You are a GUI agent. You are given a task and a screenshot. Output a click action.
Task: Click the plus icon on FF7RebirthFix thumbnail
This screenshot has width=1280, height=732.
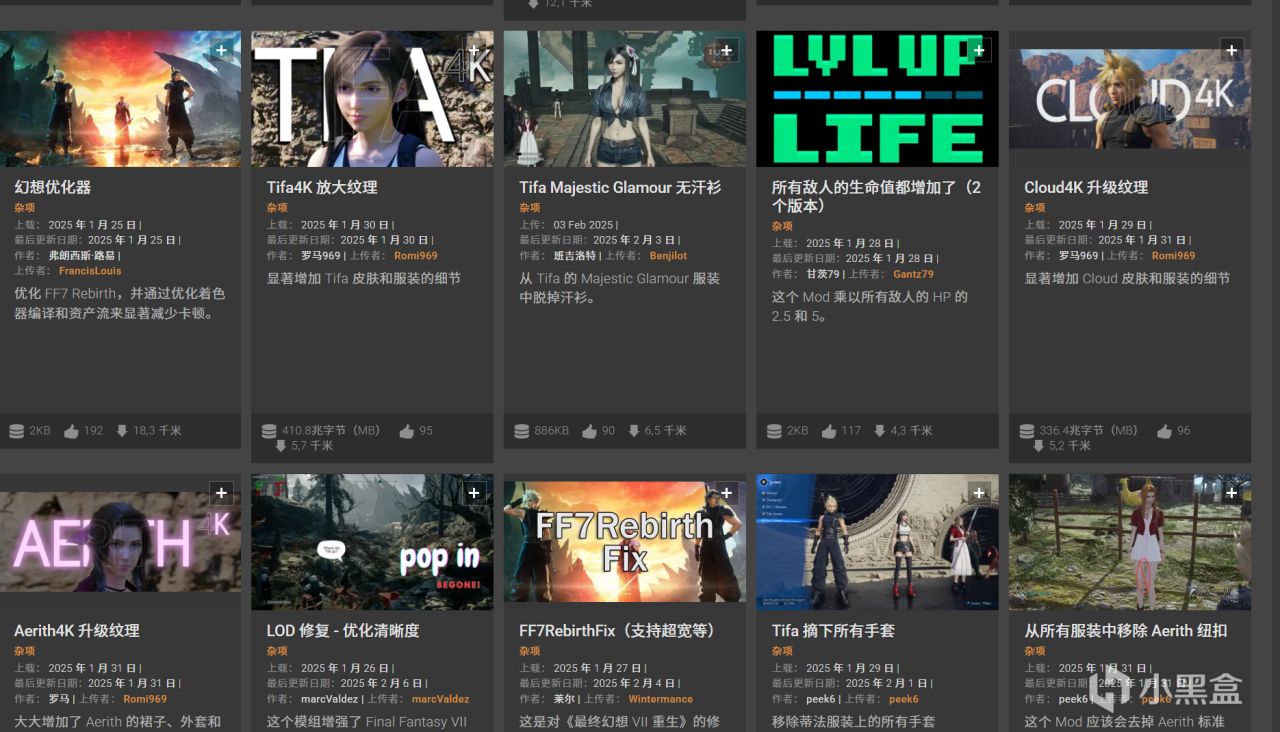point(727,493)
